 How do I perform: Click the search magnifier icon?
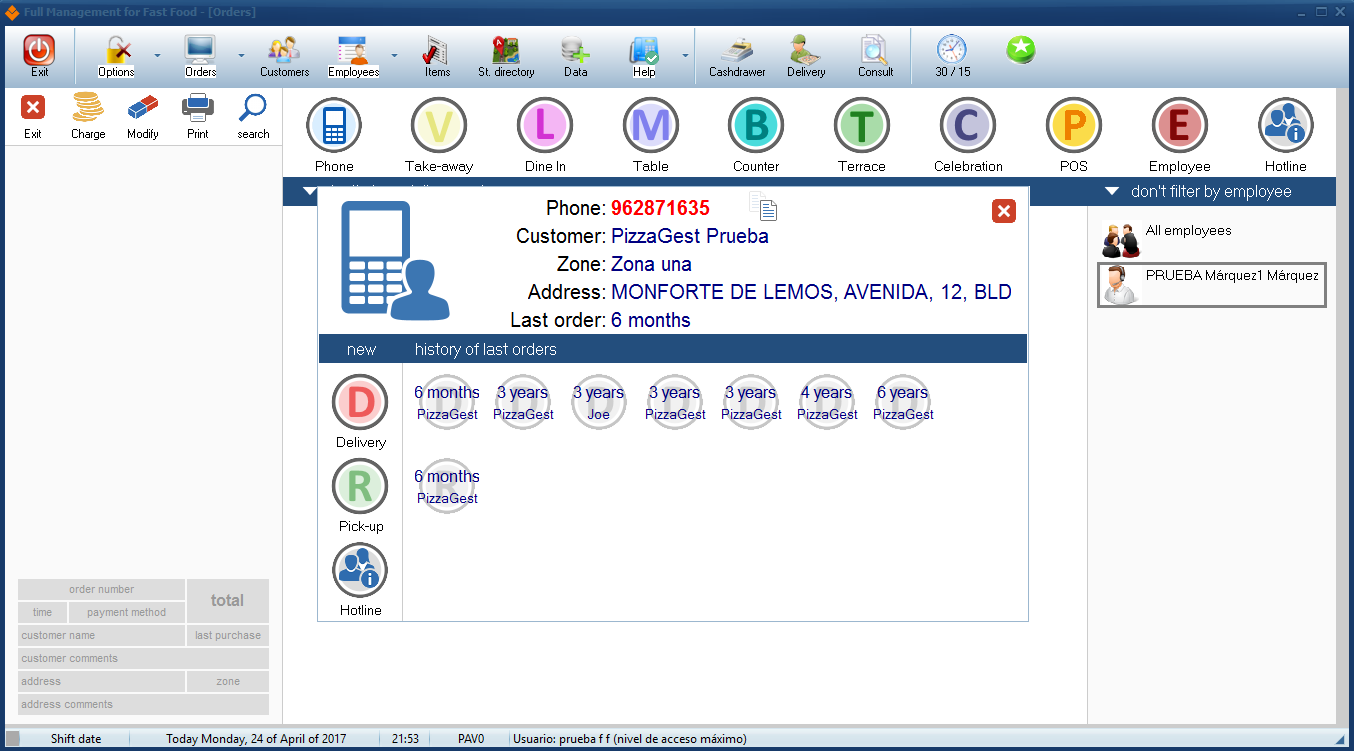[253, 107]
